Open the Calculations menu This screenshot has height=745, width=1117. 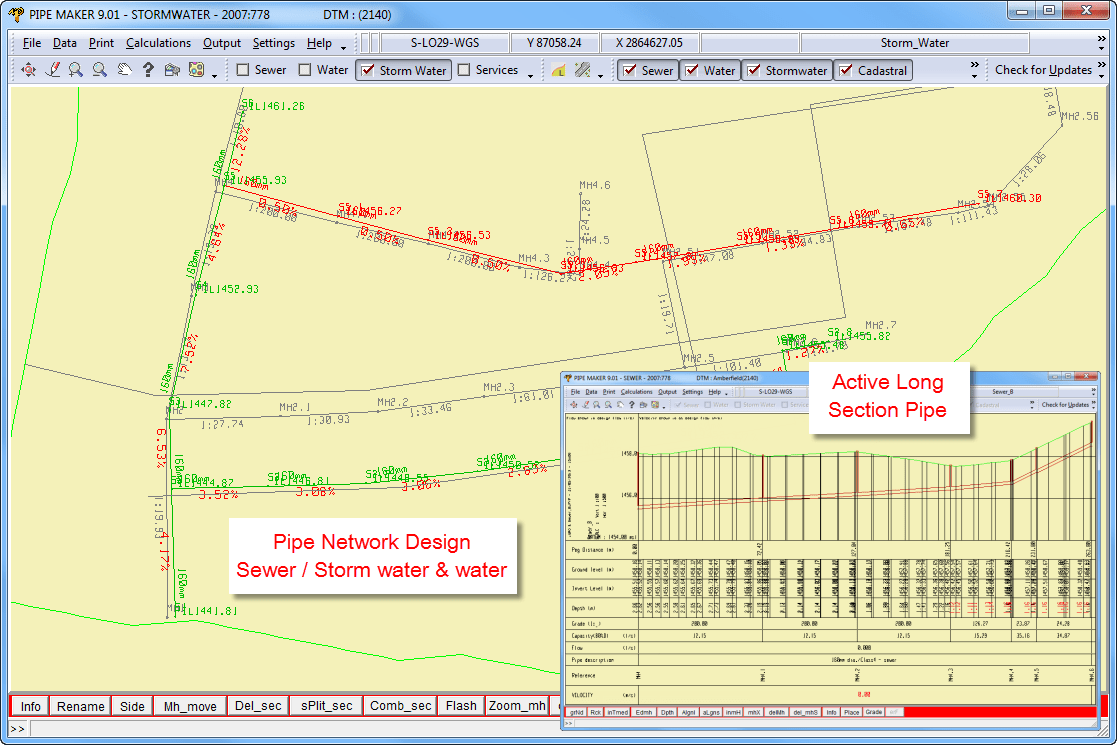pyautogui.click(x=158, y=43)
